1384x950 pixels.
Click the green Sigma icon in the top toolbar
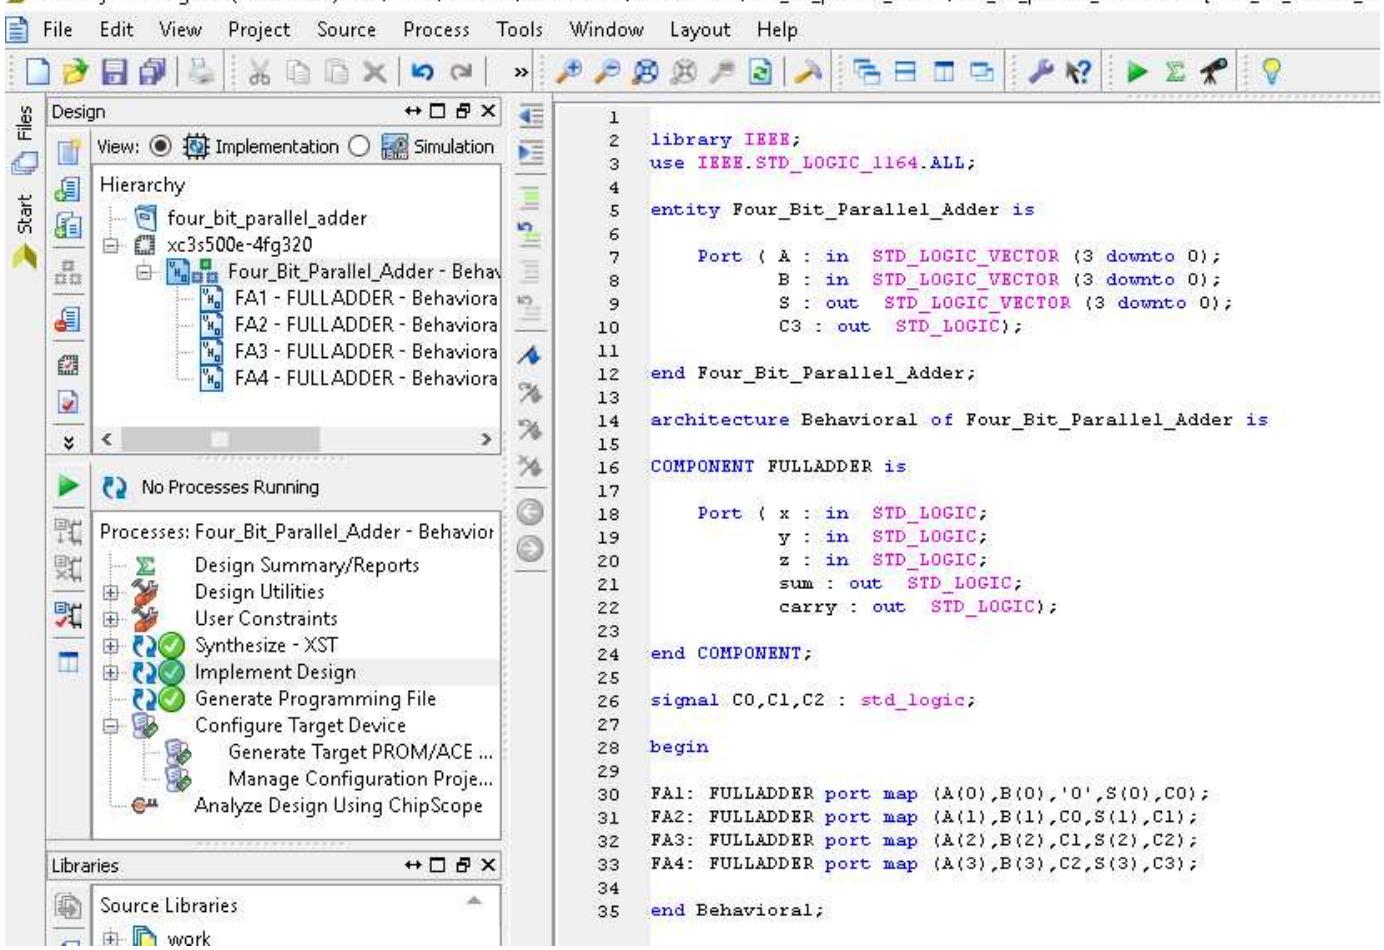pyautogui.click(x=1176, y=71)
